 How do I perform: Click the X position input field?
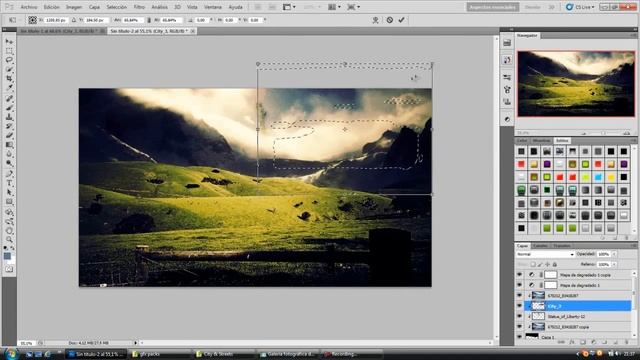coord(56,20)
